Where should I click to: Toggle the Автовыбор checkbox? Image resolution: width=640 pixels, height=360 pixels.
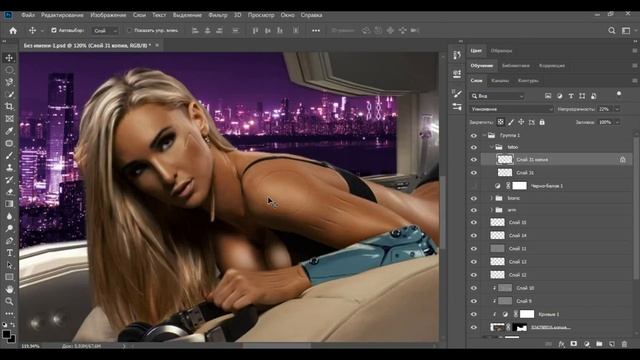(53, 30)
